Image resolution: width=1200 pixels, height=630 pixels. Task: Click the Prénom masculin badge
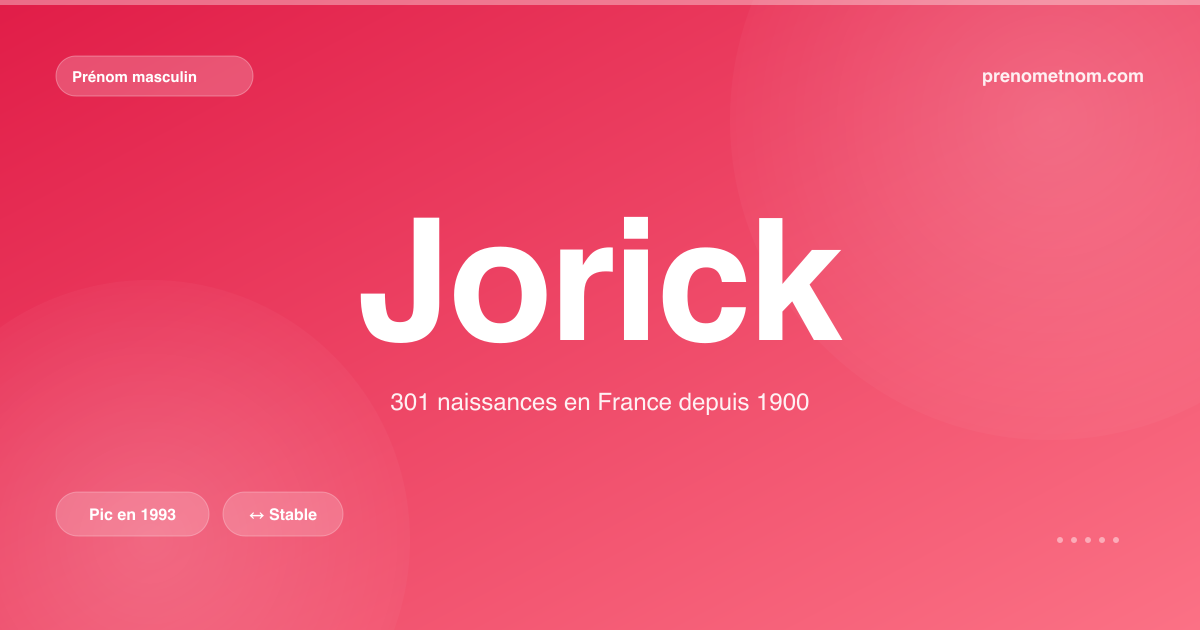point(154,76)
